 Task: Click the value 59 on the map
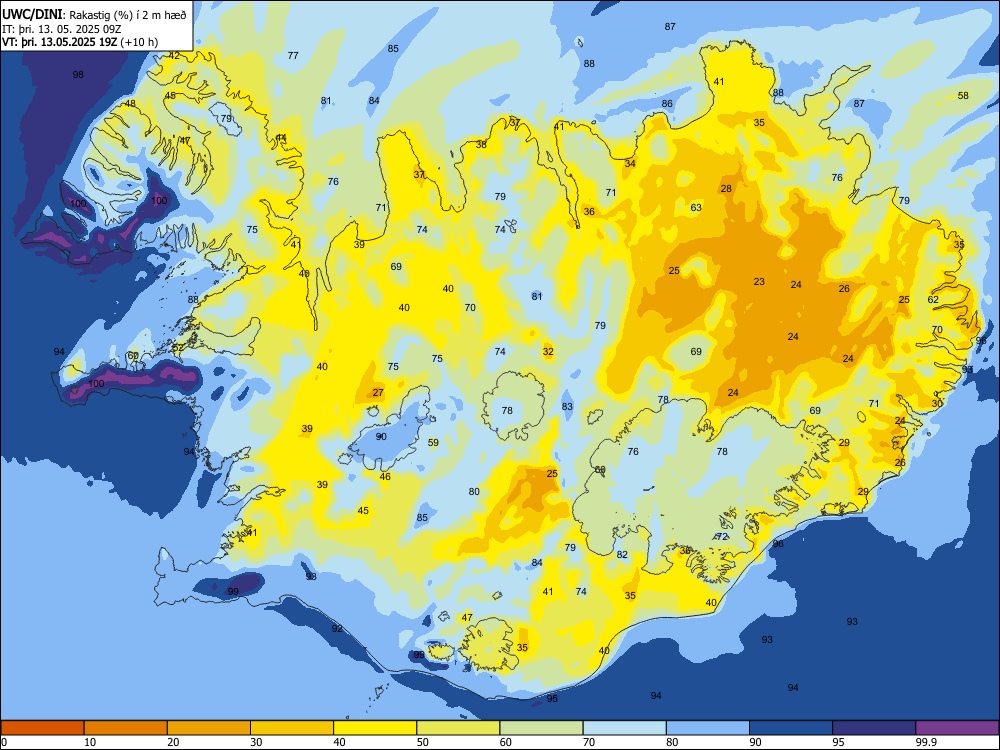pos(433,442)
